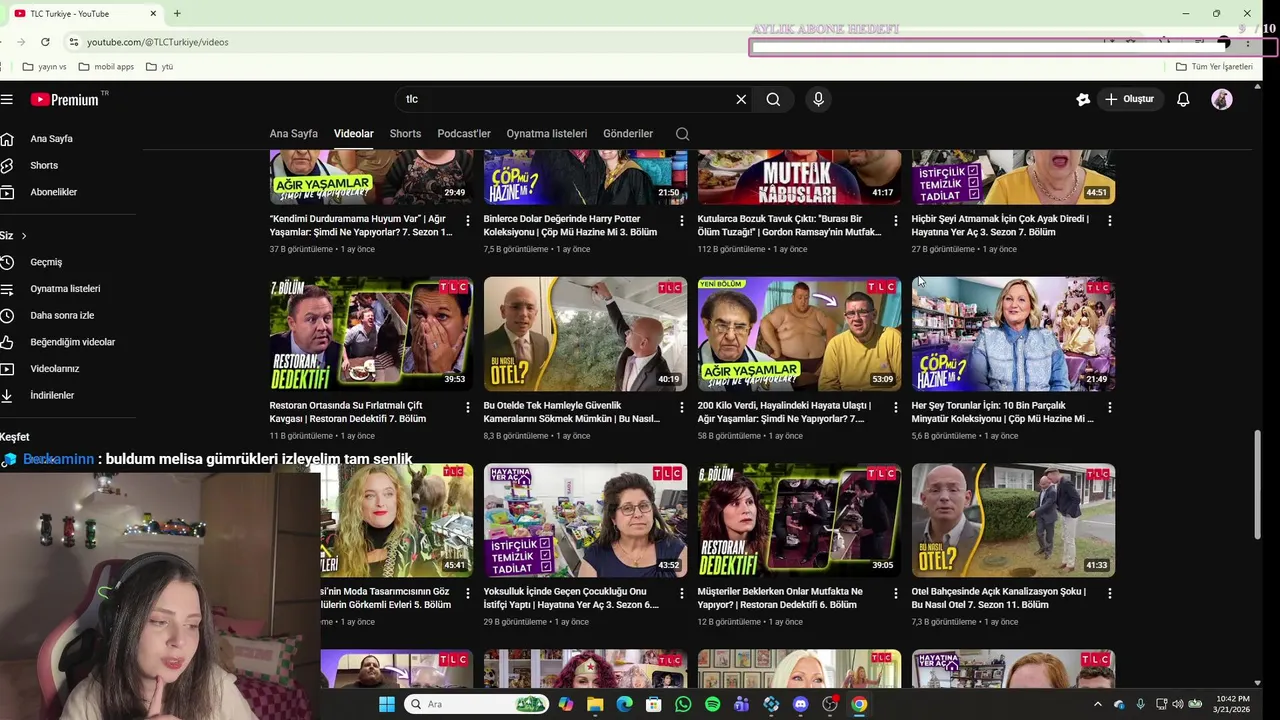
Task: Expand the Siz section chevron
Action: (23, 236)
